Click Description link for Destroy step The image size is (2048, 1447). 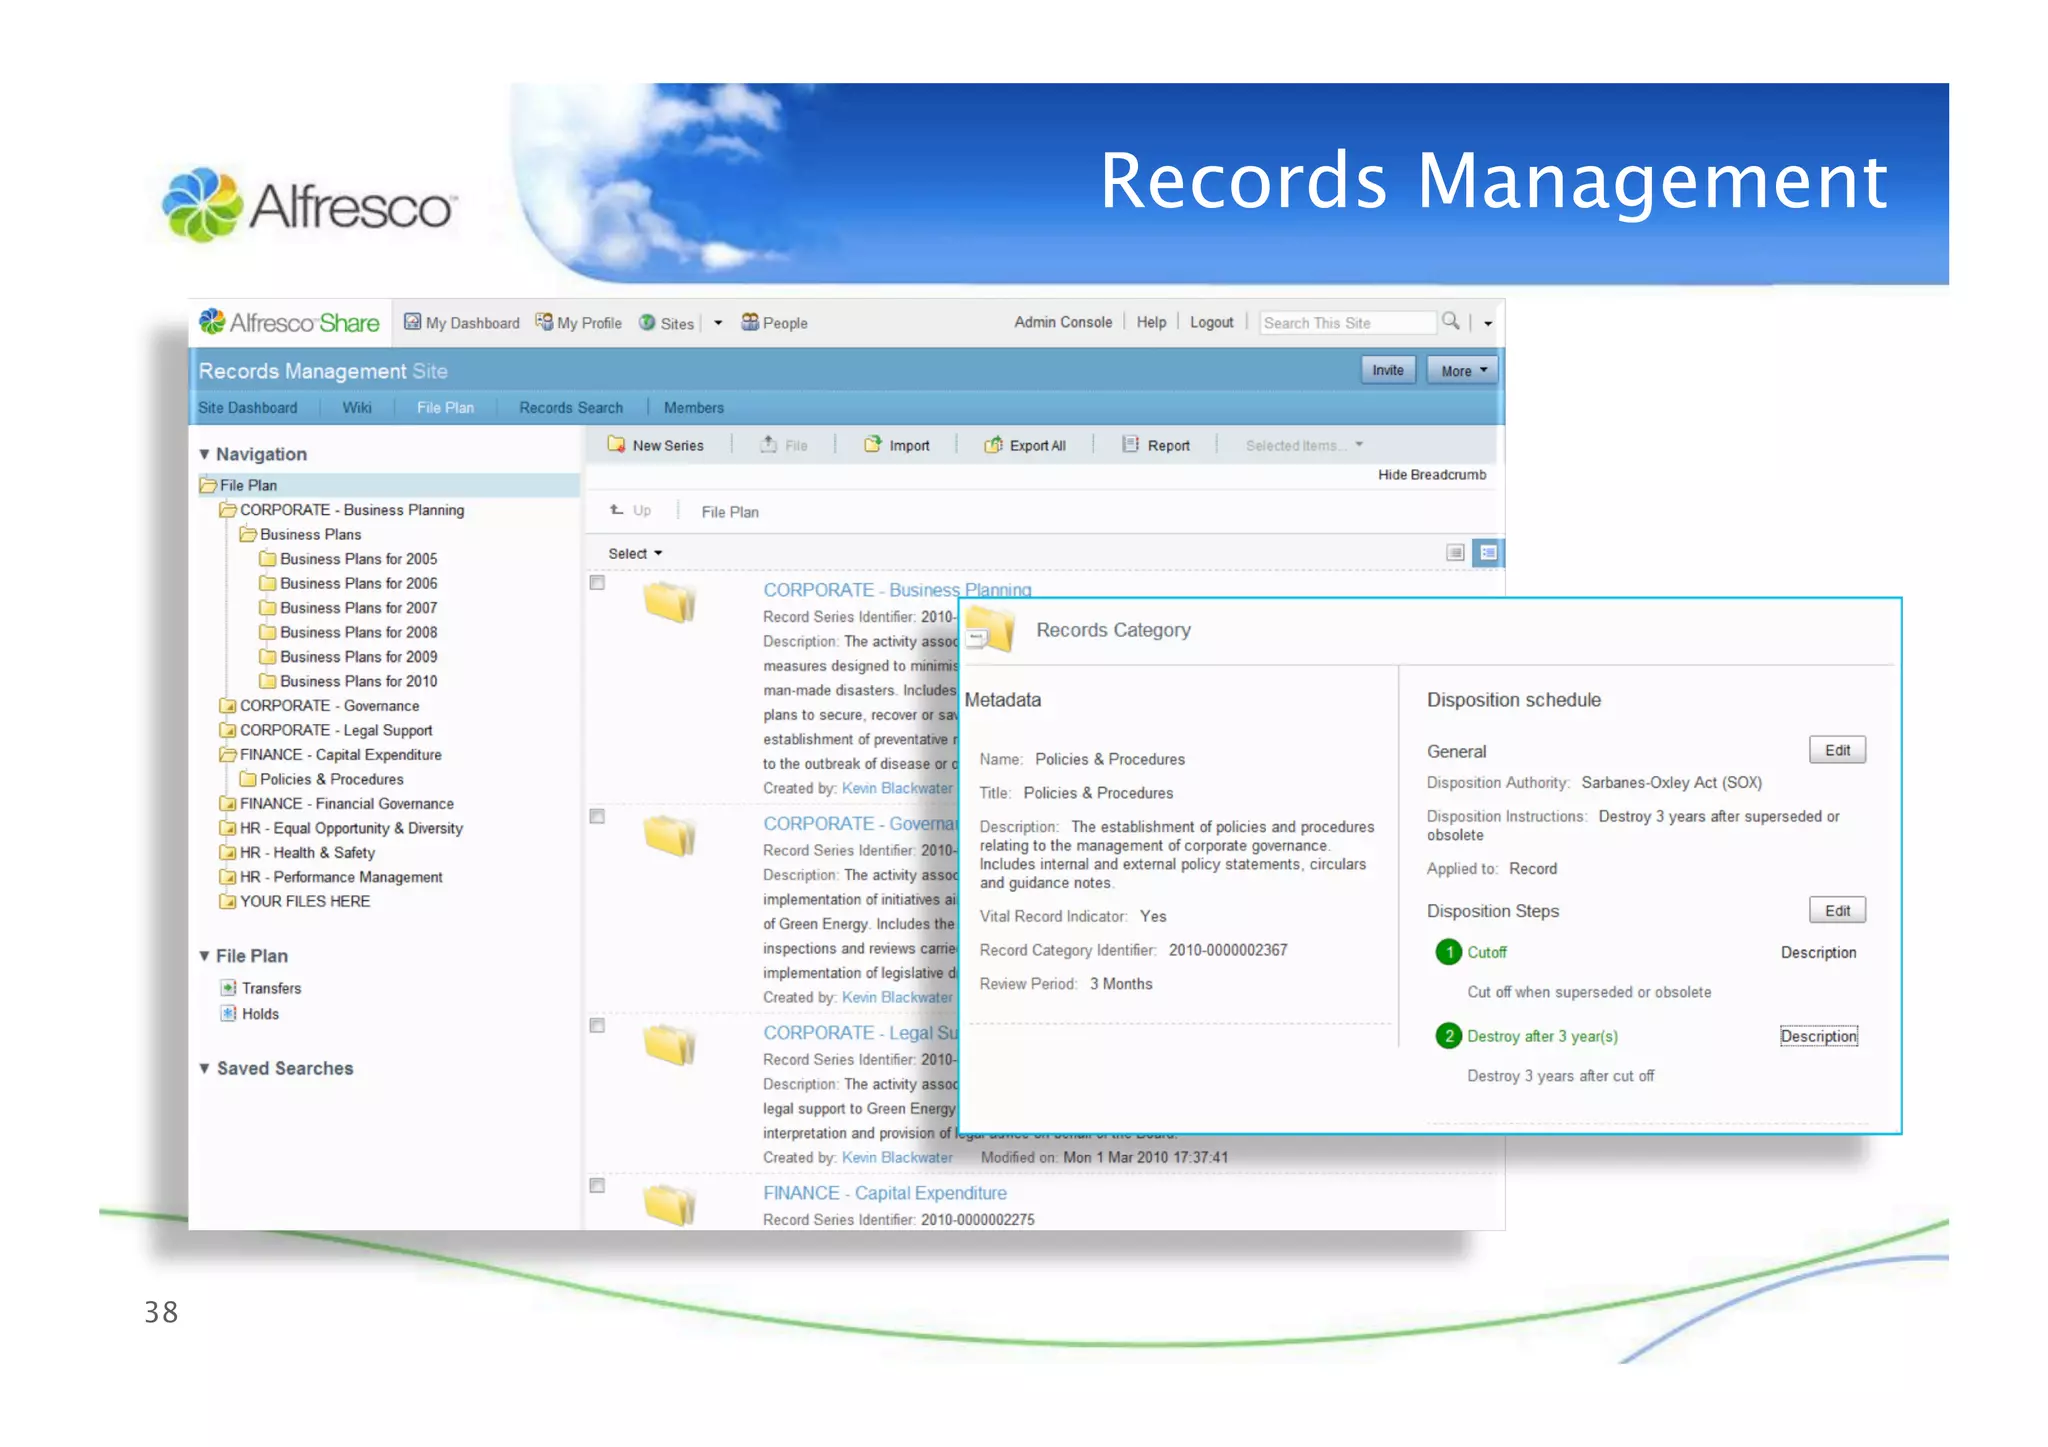point(1818,1036)
